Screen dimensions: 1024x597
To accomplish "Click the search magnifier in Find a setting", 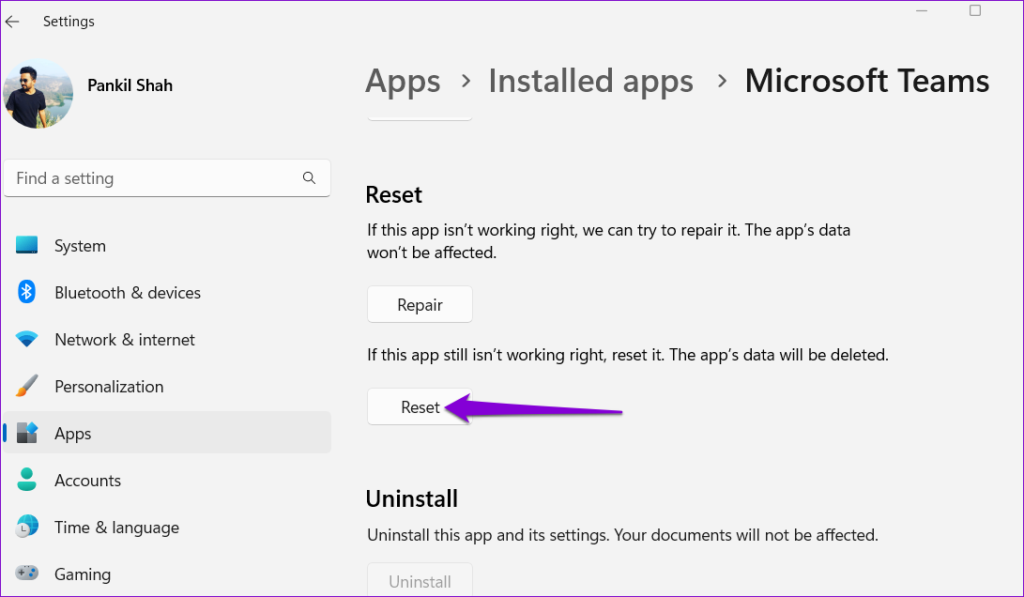I will [310, 177].
